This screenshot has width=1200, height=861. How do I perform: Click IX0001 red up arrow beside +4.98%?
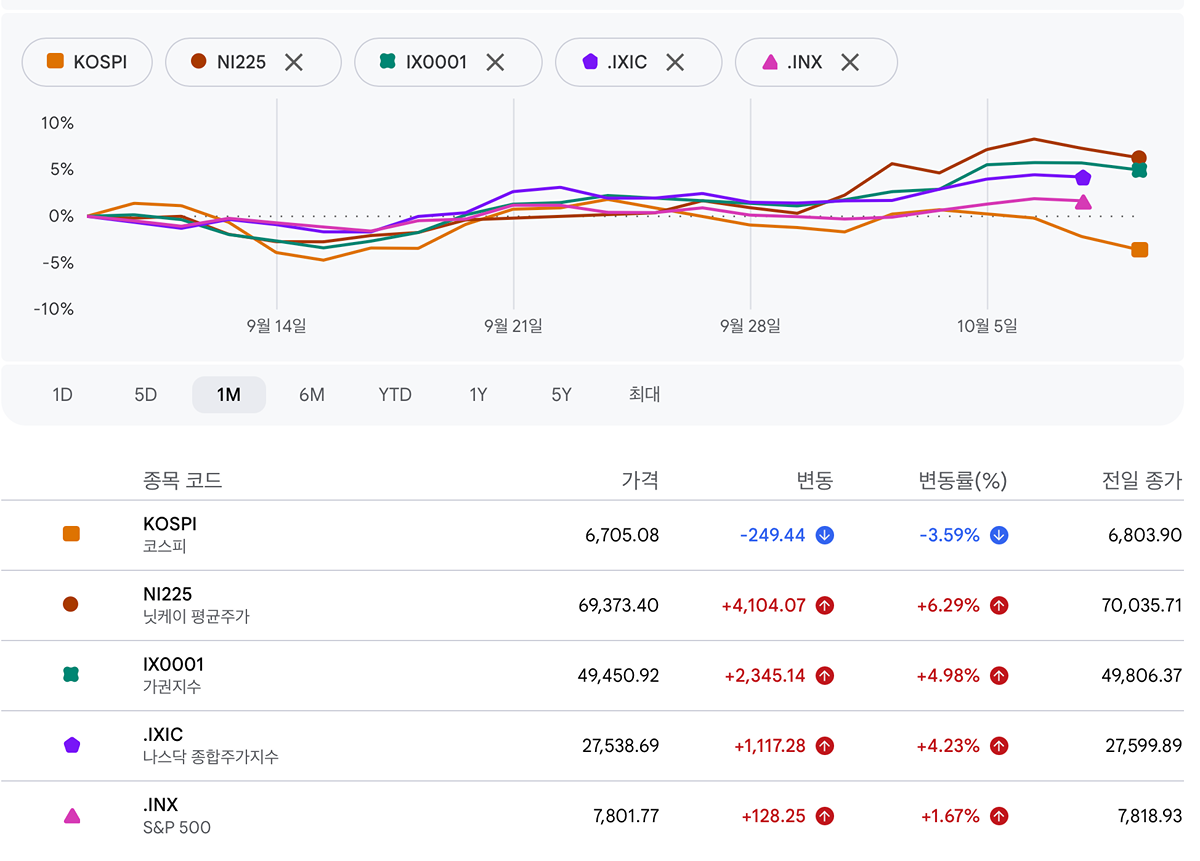point(999,676)
